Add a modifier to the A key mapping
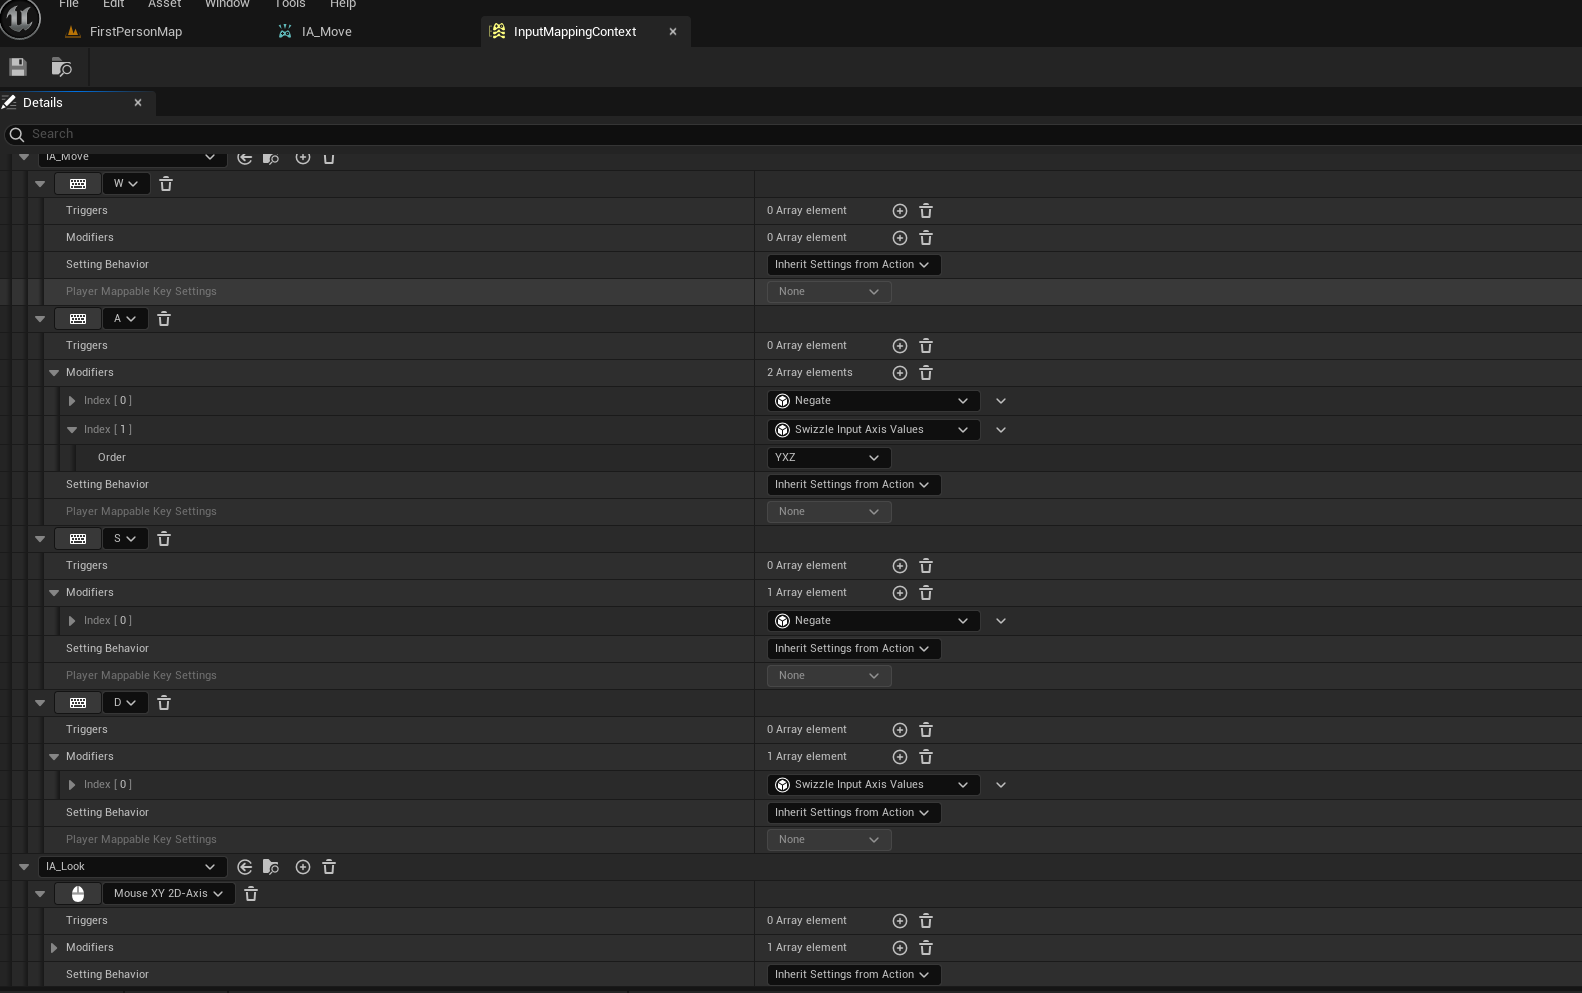 point(899,373)
